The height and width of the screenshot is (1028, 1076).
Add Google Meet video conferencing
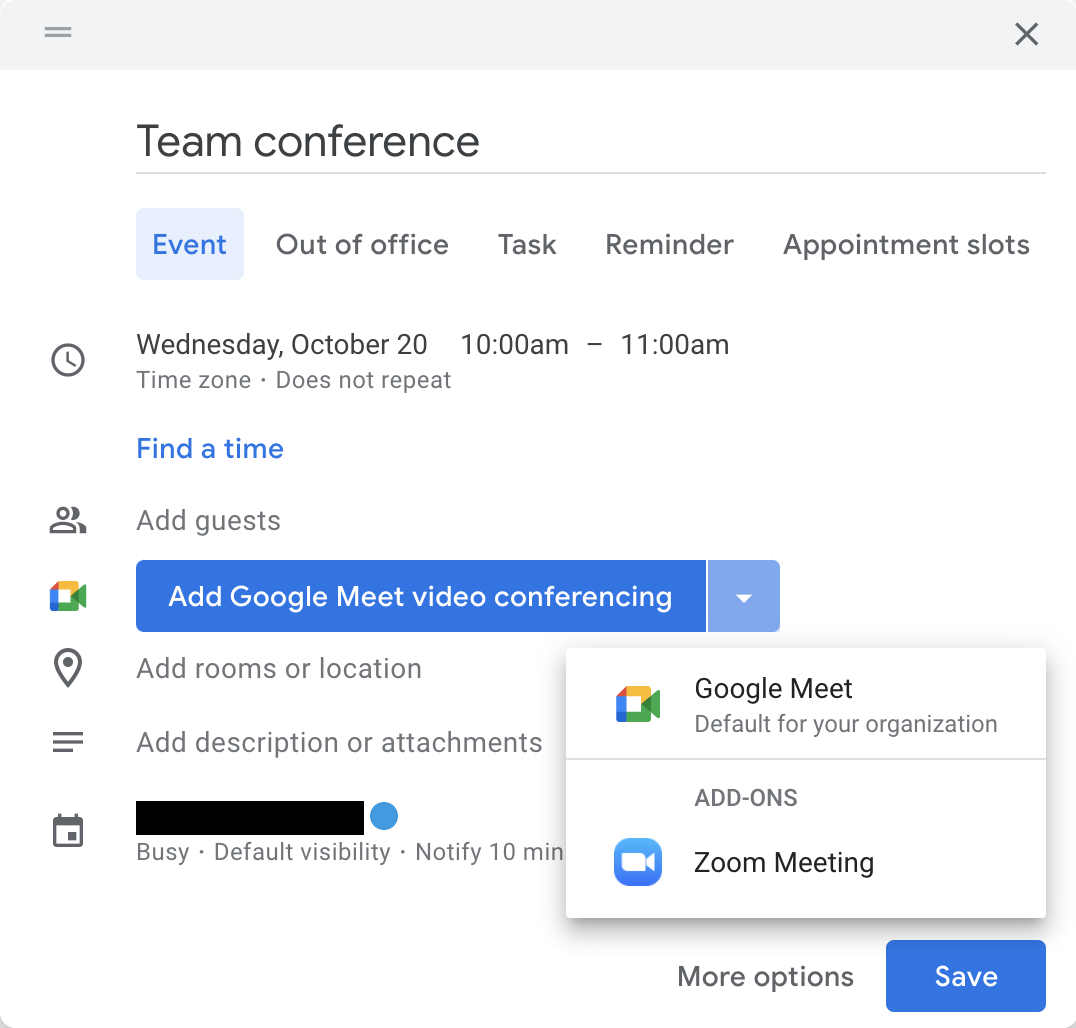click(x=421, y=596)
